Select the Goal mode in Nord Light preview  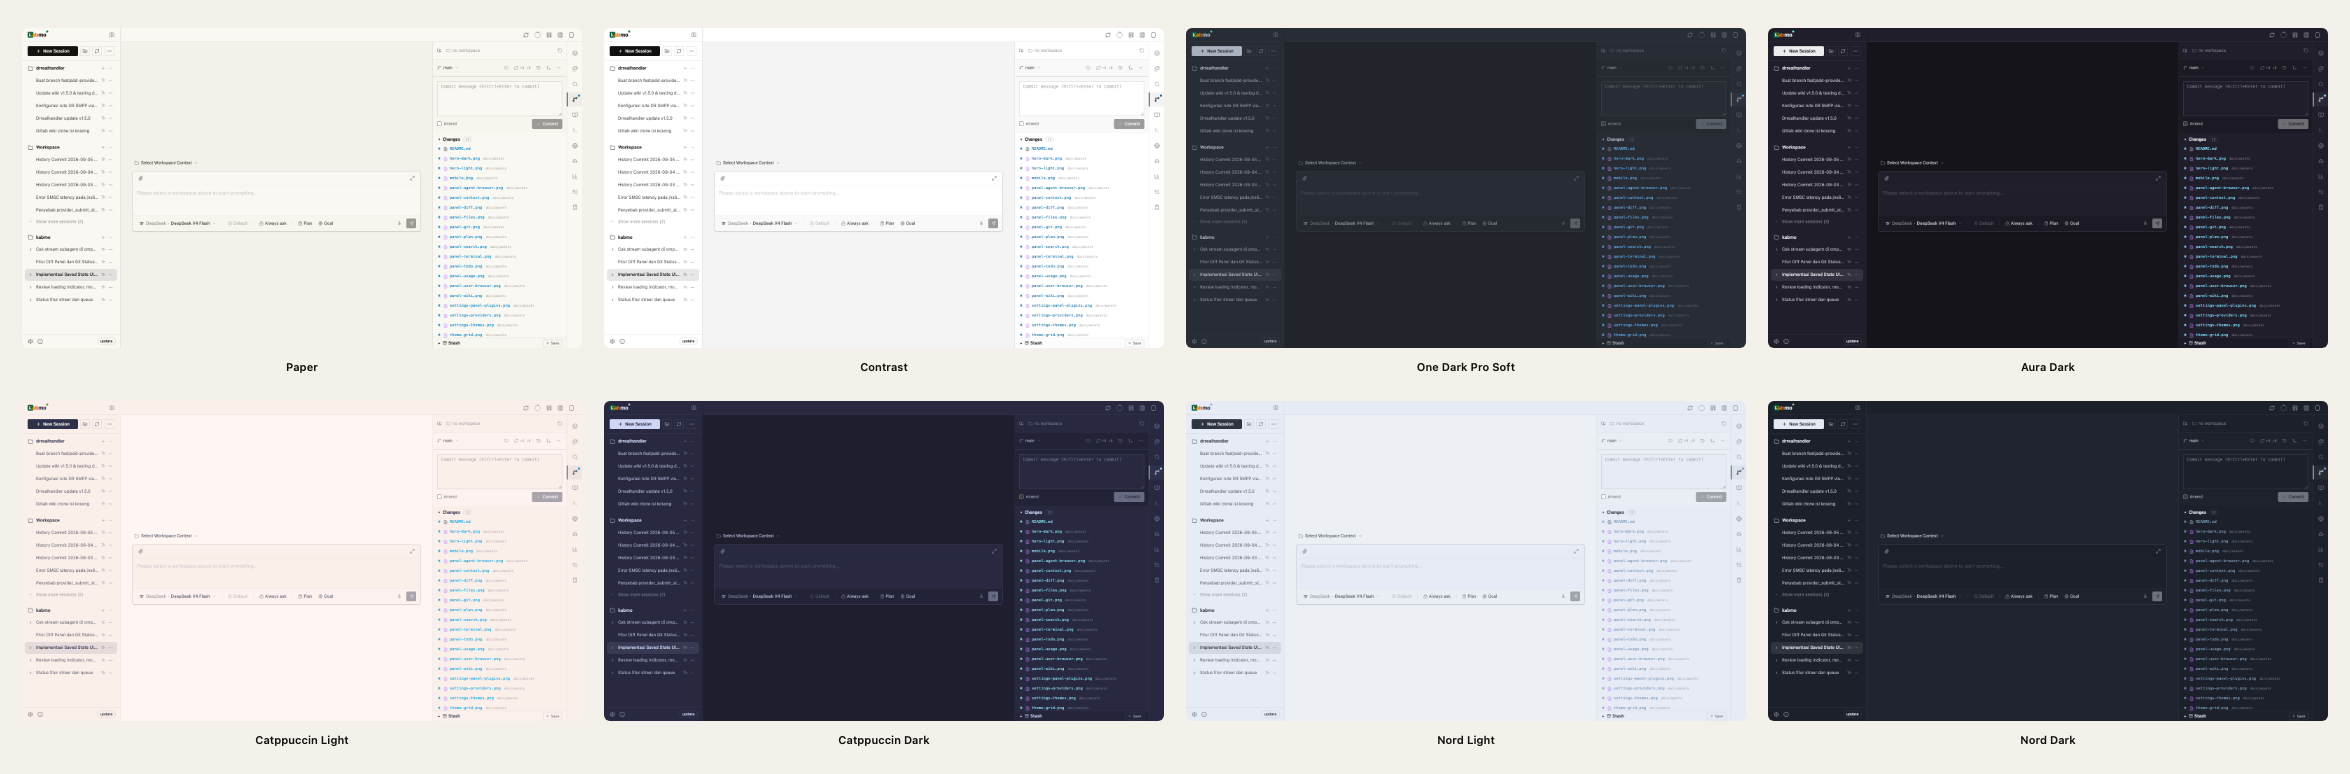coord(1489,596)
